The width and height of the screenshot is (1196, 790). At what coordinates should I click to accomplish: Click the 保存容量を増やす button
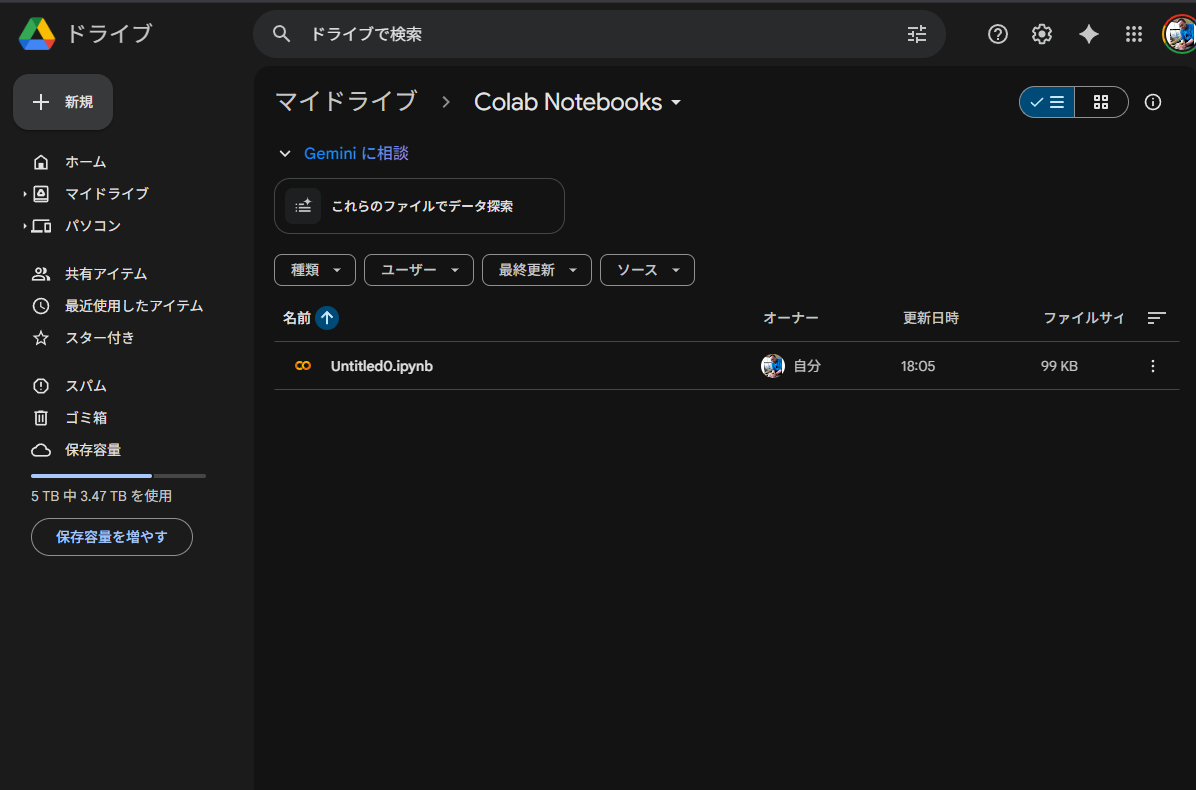click(x=111, y=537)
